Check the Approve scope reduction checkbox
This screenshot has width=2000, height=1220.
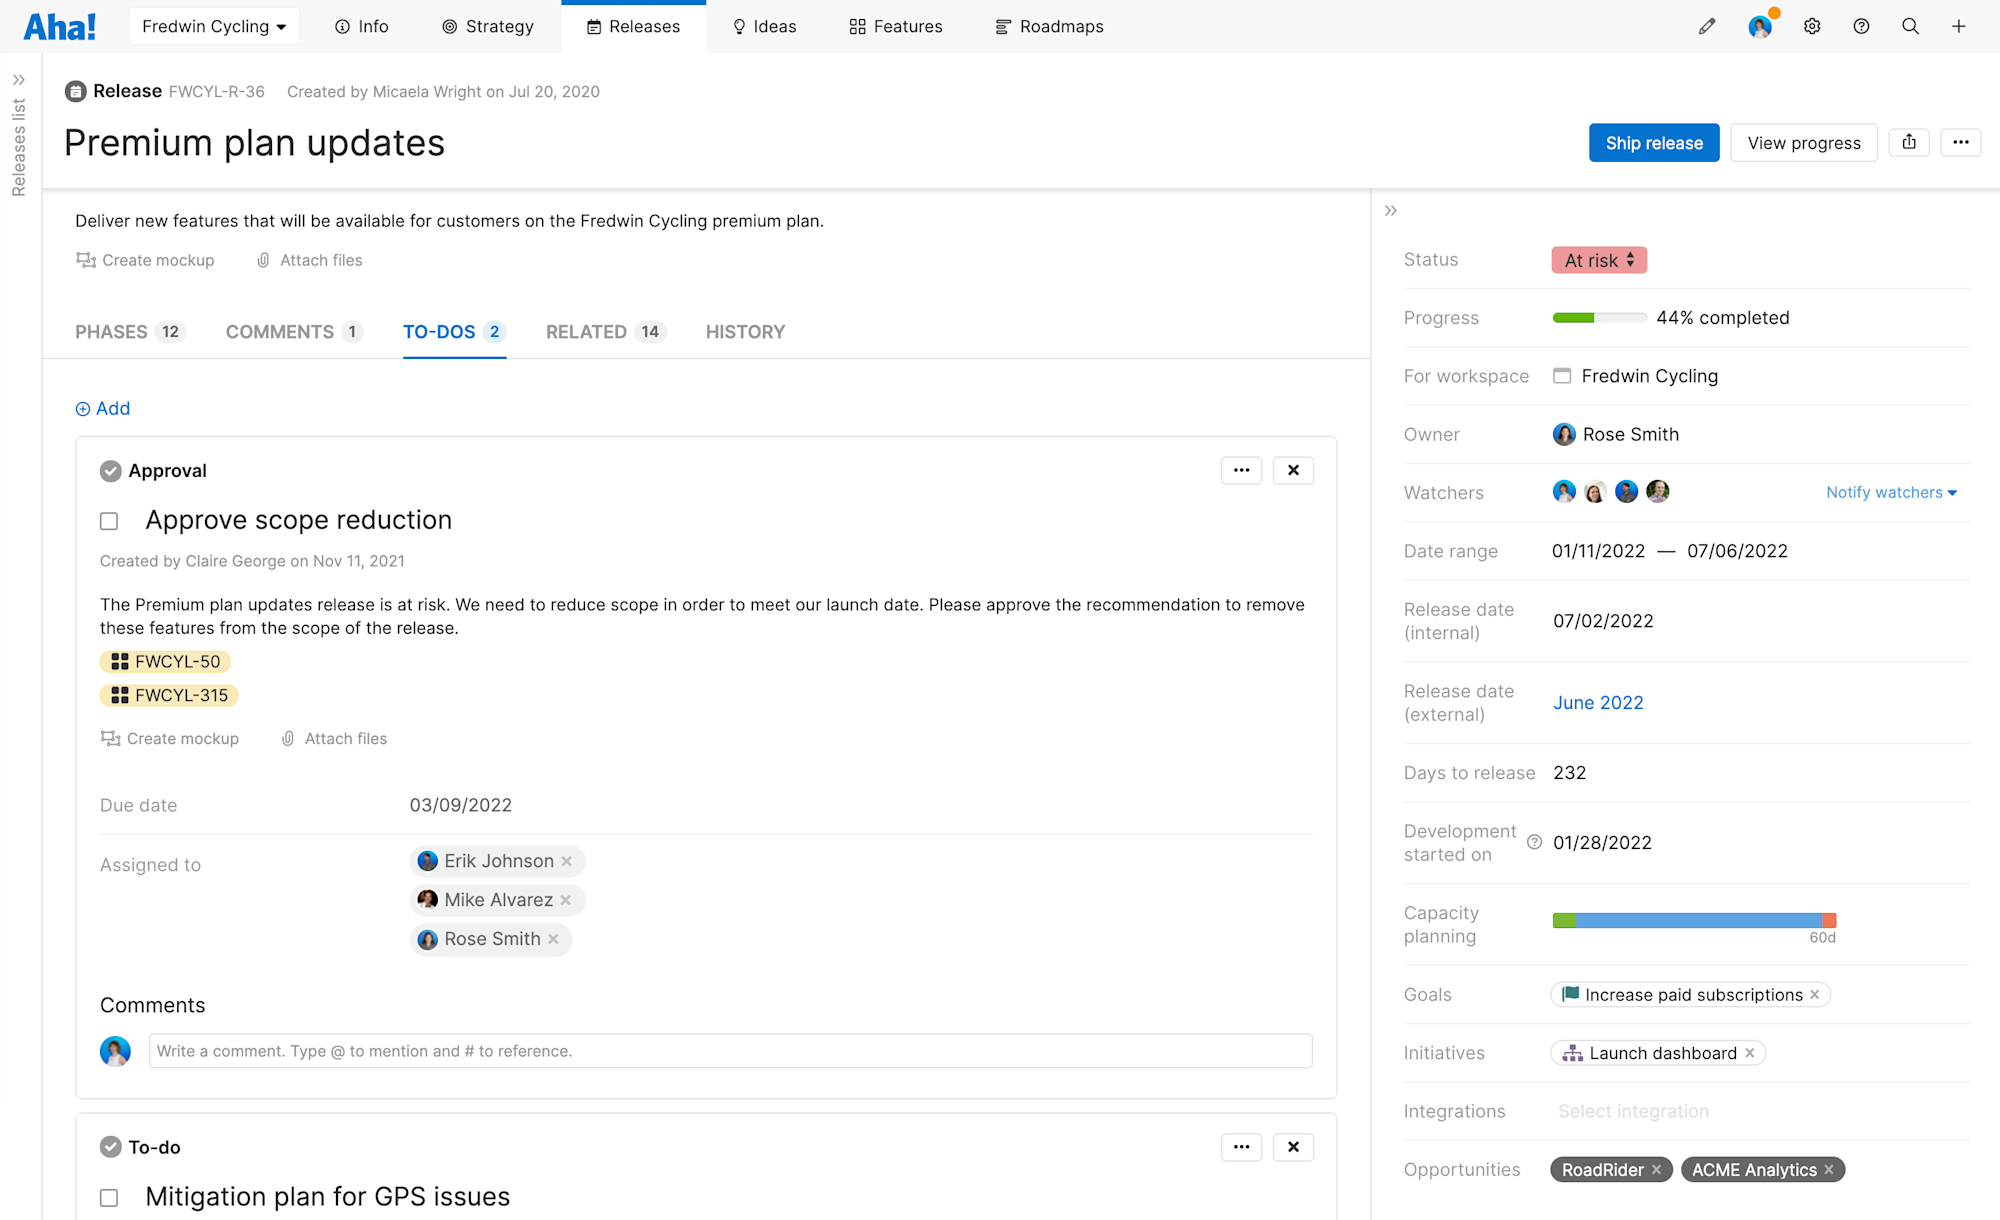pos(109,521)
